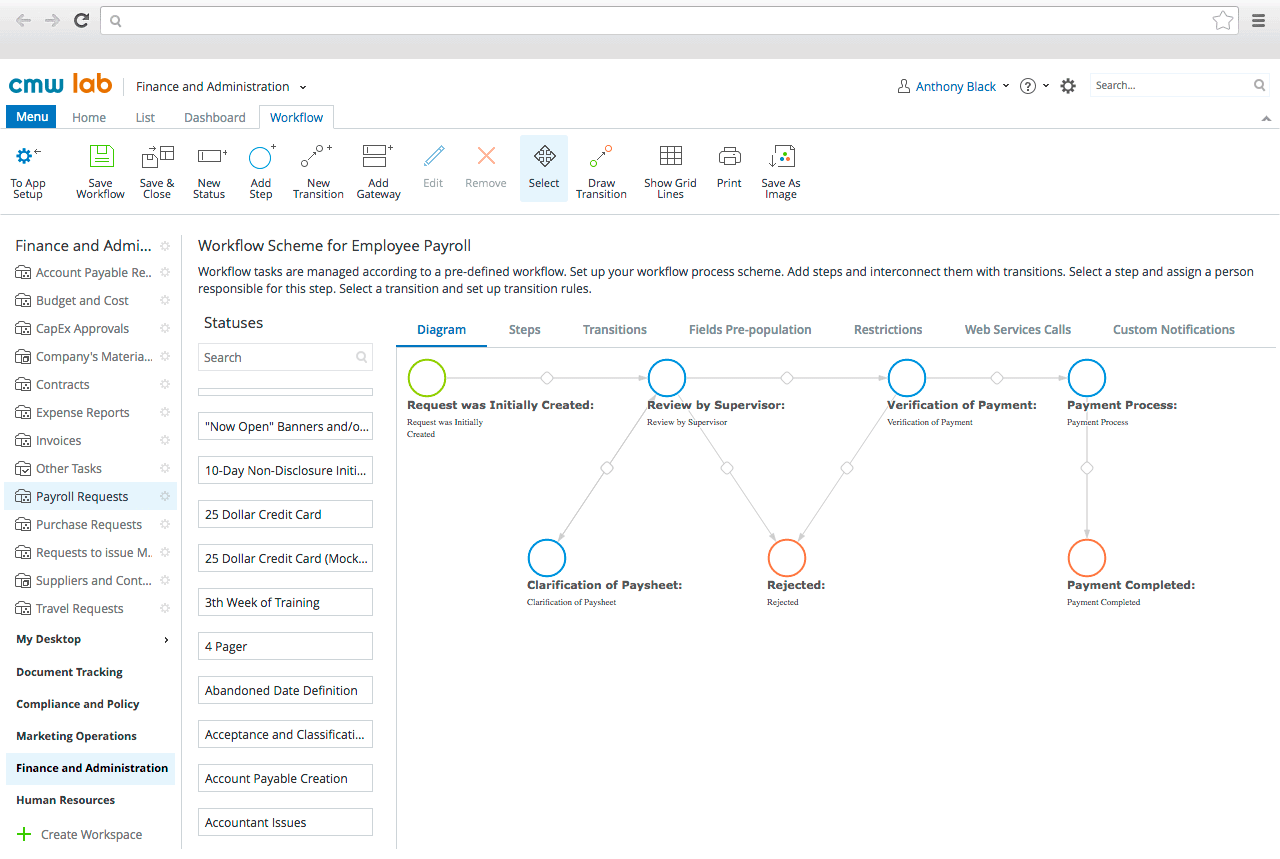Switch to the Dashboard tab

pyautogui.click(x=215, y=117)
